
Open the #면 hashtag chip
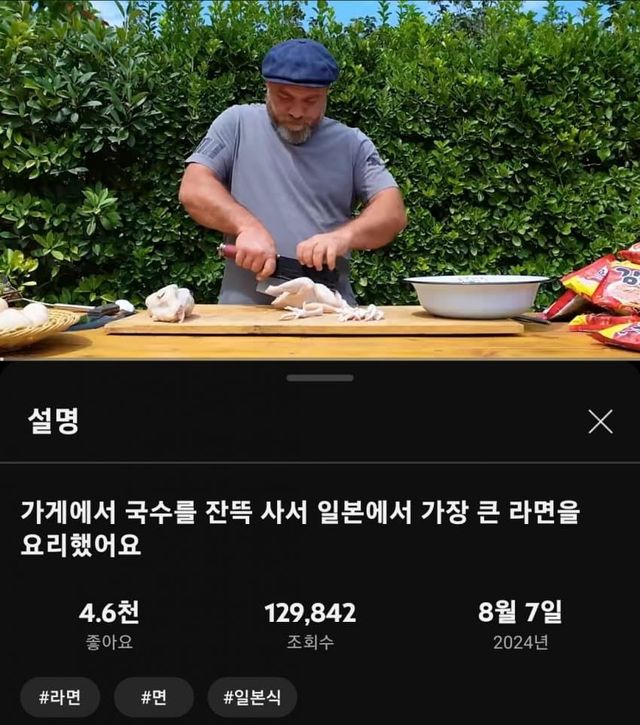(154, 697)
